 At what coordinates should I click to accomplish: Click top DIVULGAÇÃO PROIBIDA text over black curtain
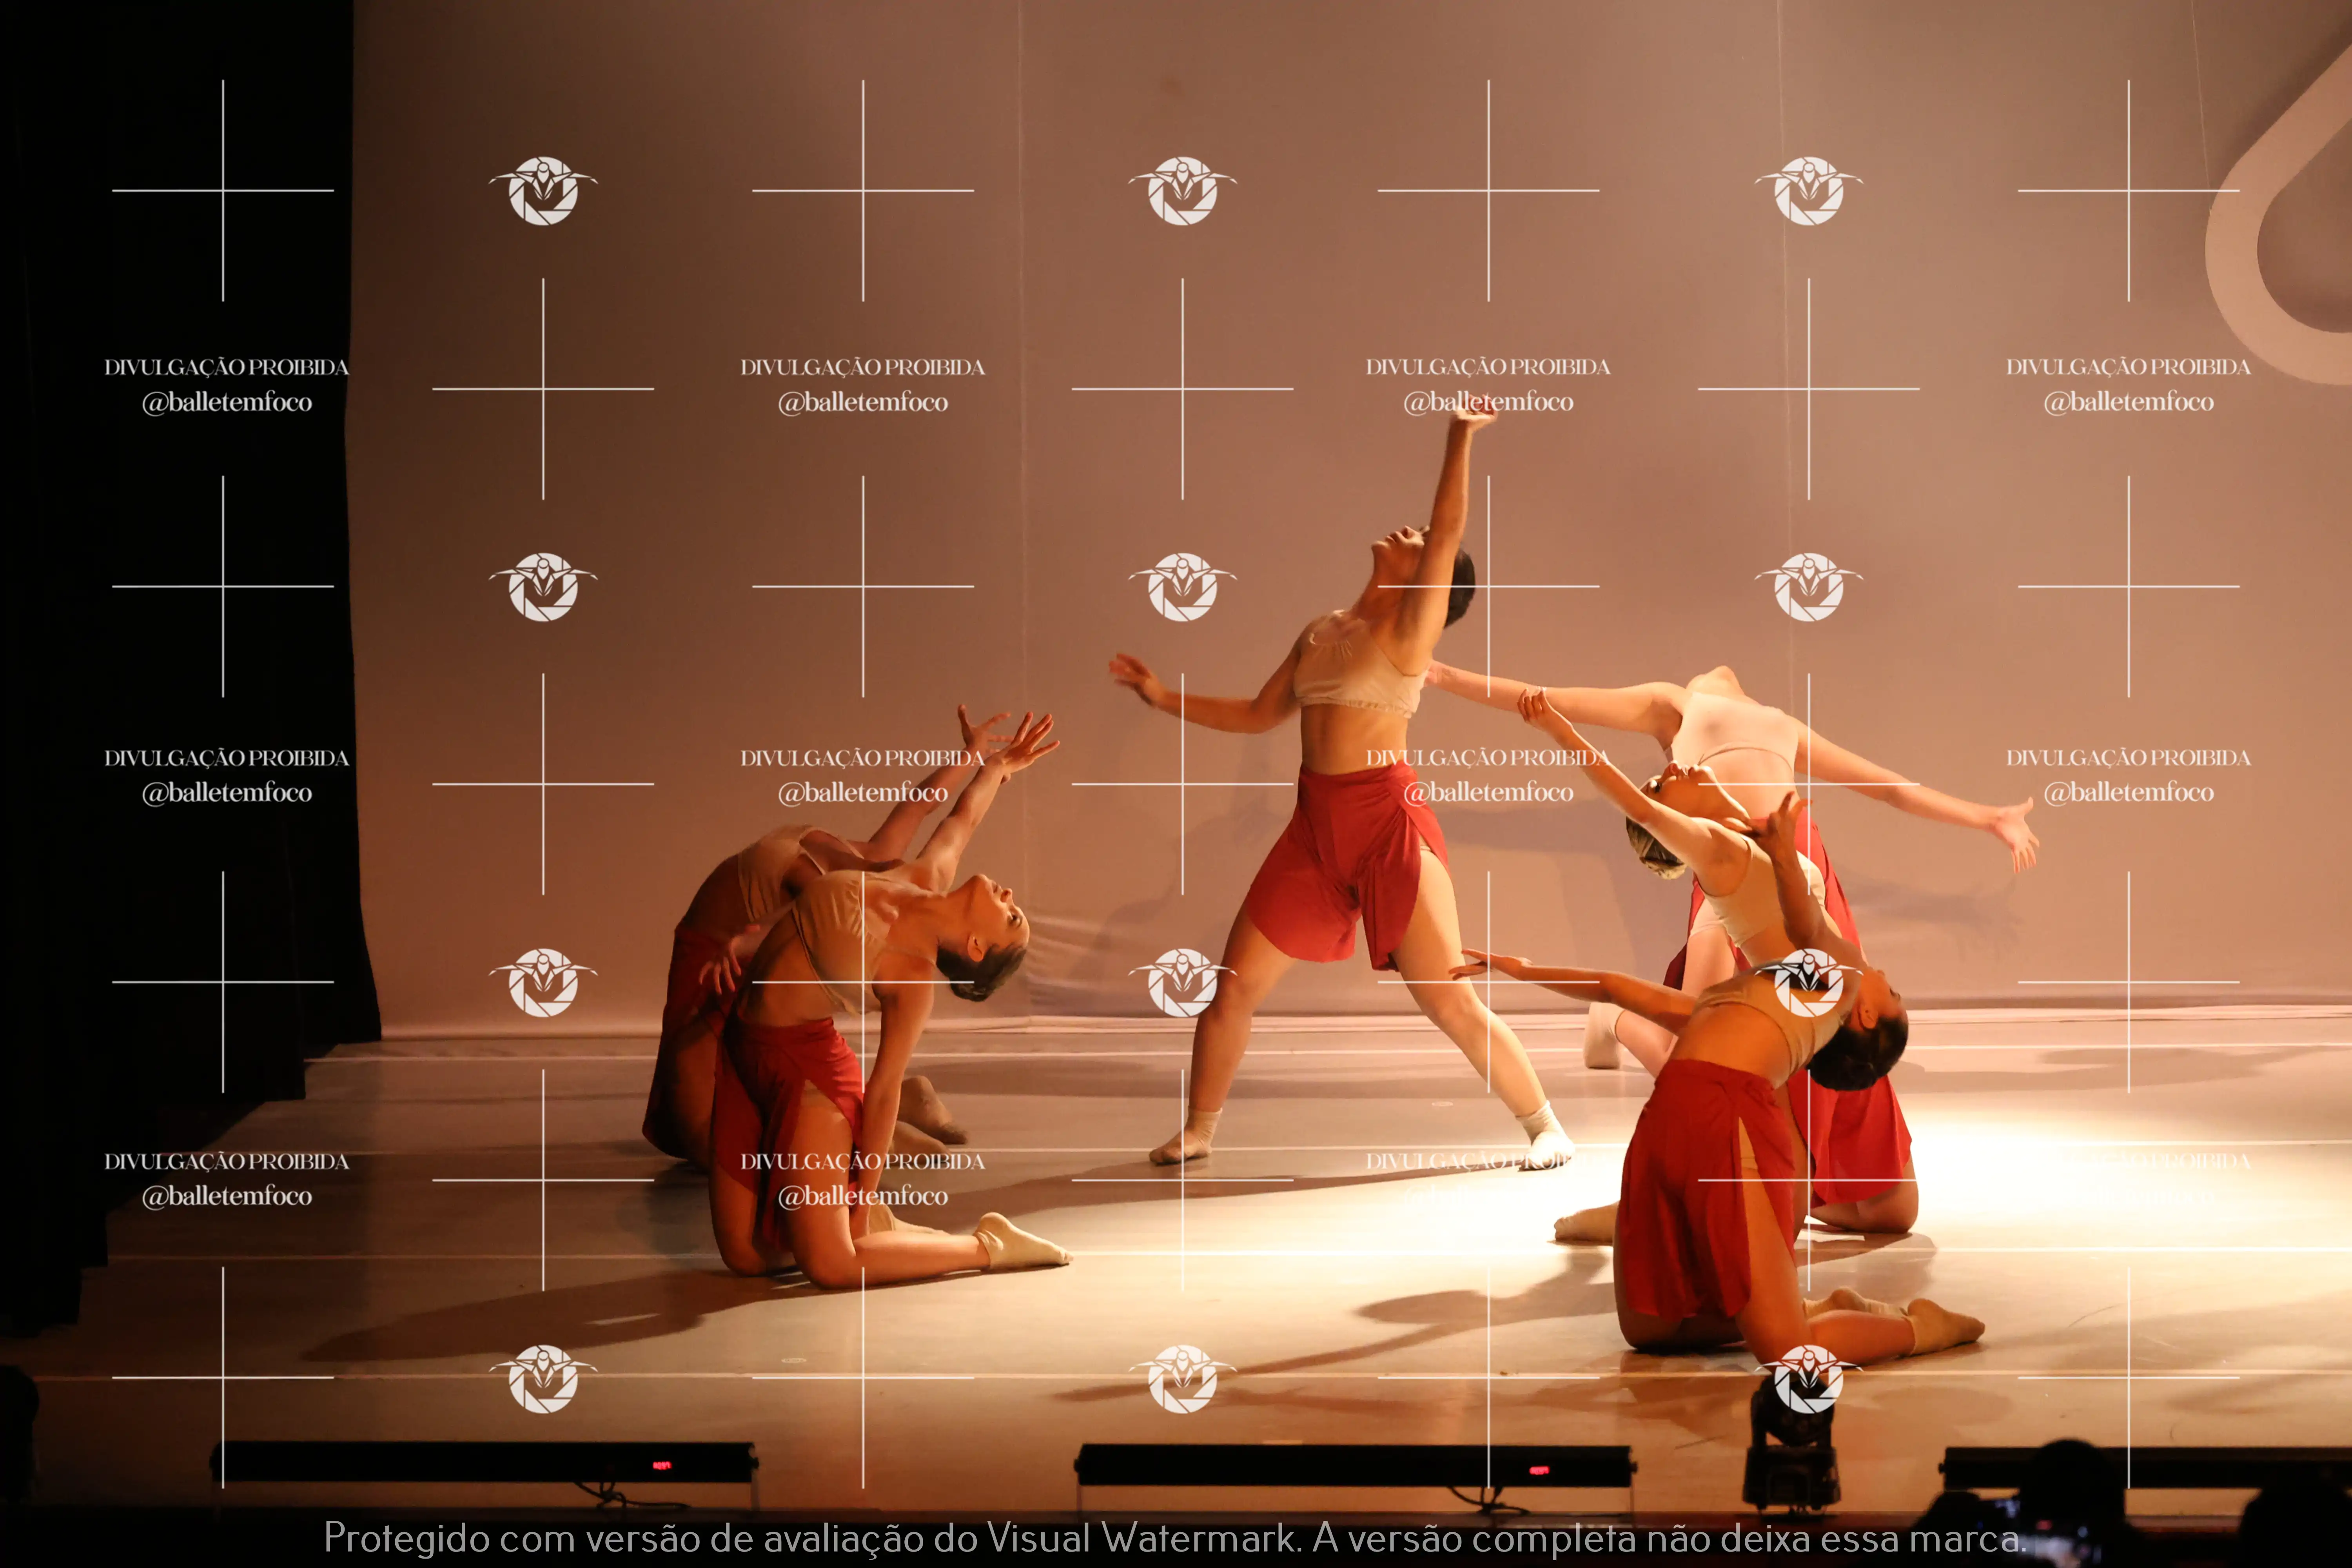(226, 367)
